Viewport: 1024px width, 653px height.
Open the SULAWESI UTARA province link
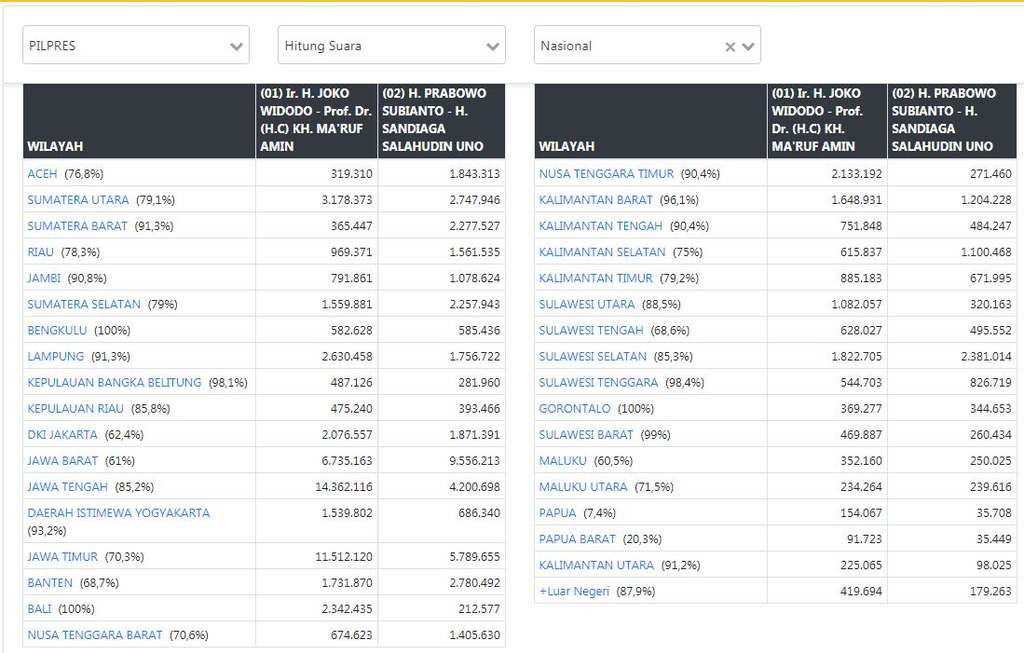click(586, 304)
